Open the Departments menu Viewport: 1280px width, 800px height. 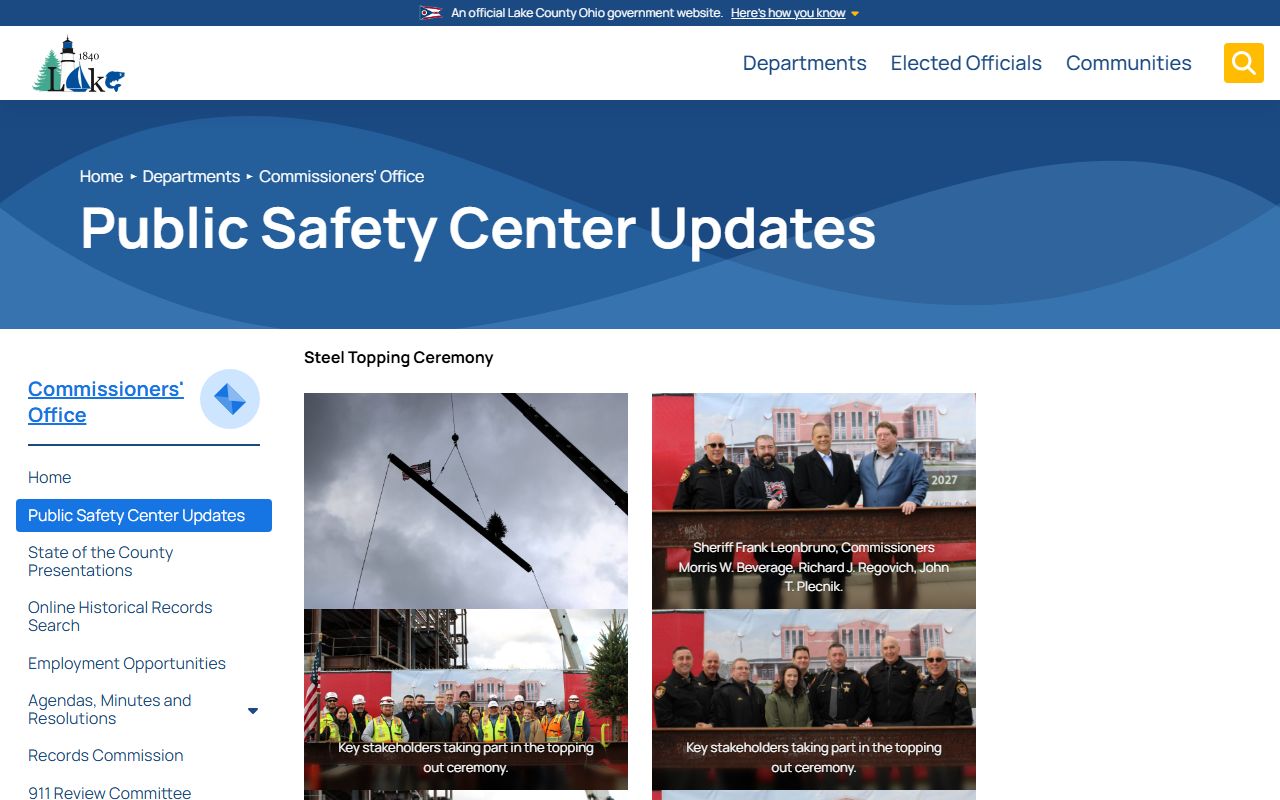(805, 63)
